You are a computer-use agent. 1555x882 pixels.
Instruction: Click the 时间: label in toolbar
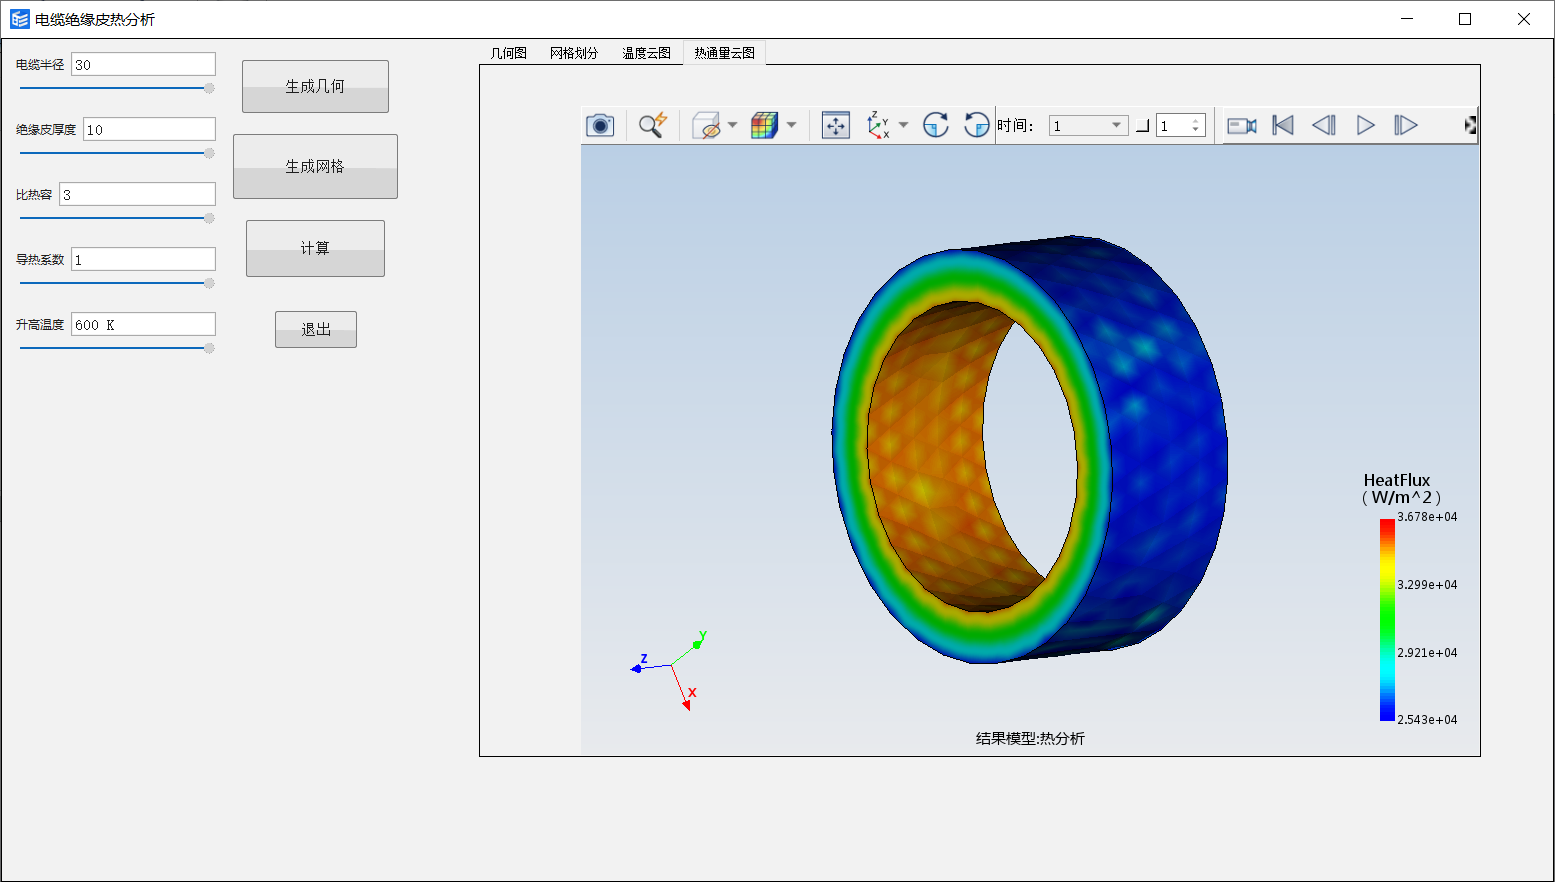coord(1015,125)
